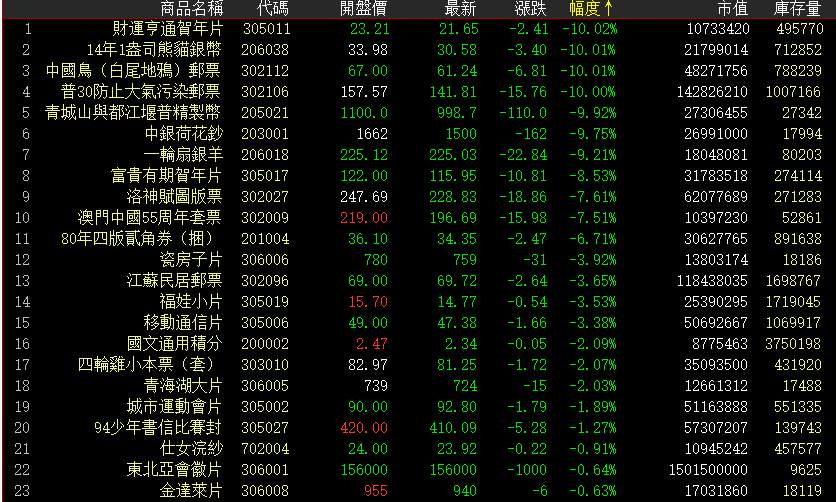
Task: Sort by 庫存量 column header
Action: tap(797, 9)
